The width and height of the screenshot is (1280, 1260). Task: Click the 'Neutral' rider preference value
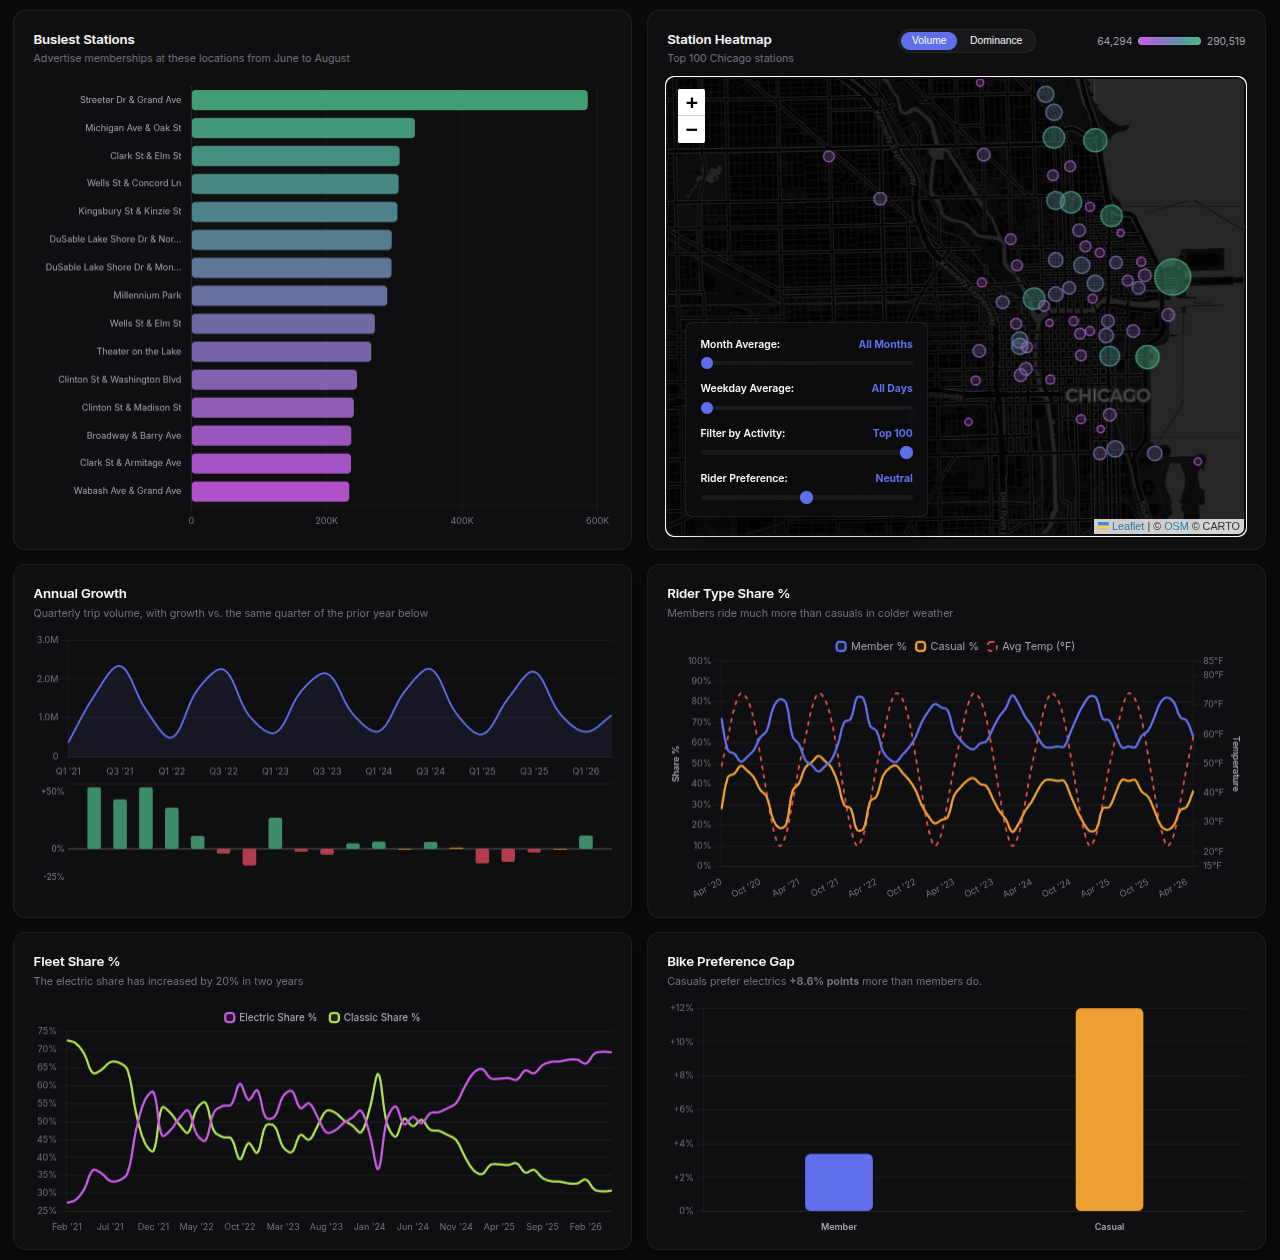894,478
